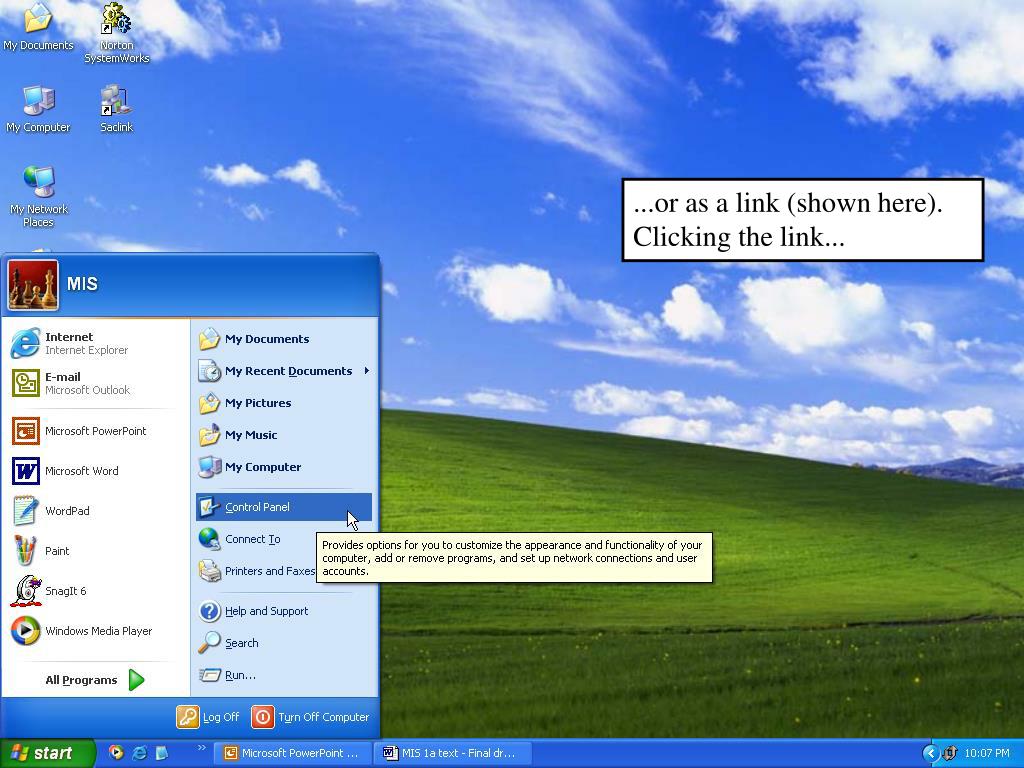Switch to MIS 1a text Word taskbar button
Viewport: 1024px width, 768px height.
pyautogui.click(x=452, y=753)
